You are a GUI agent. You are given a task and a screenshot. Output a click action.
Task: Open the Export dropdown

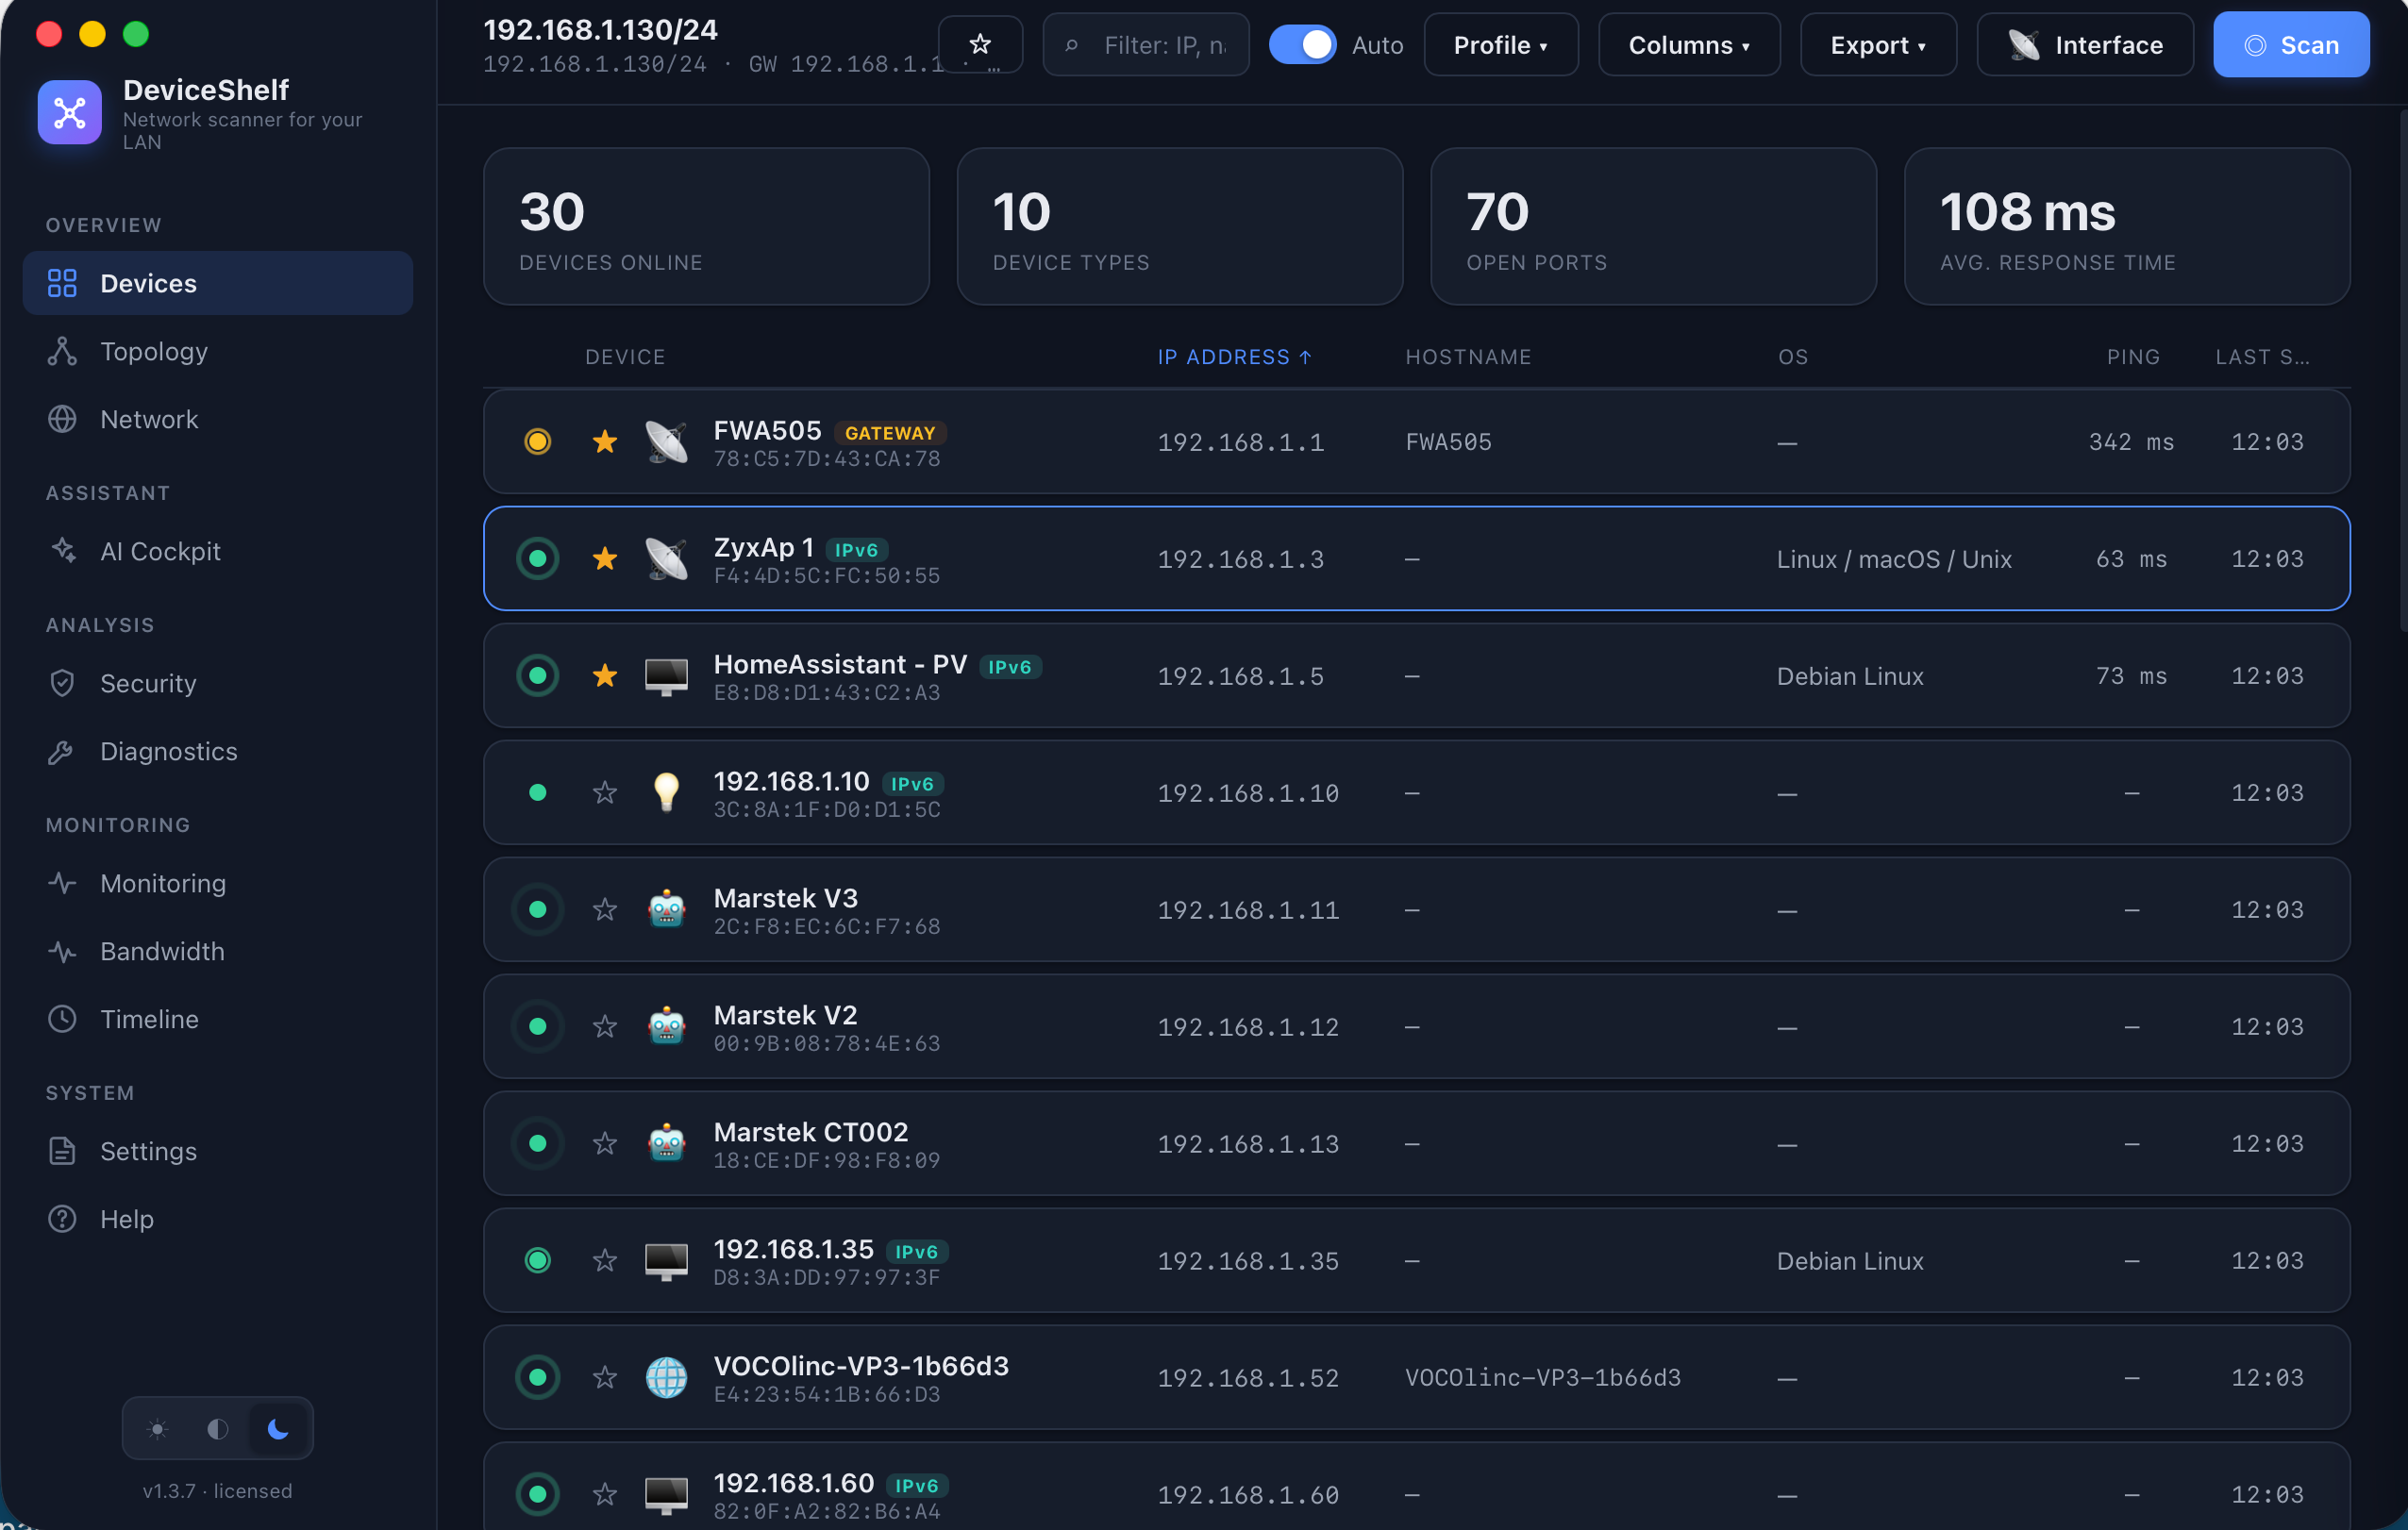point(1878,45)
